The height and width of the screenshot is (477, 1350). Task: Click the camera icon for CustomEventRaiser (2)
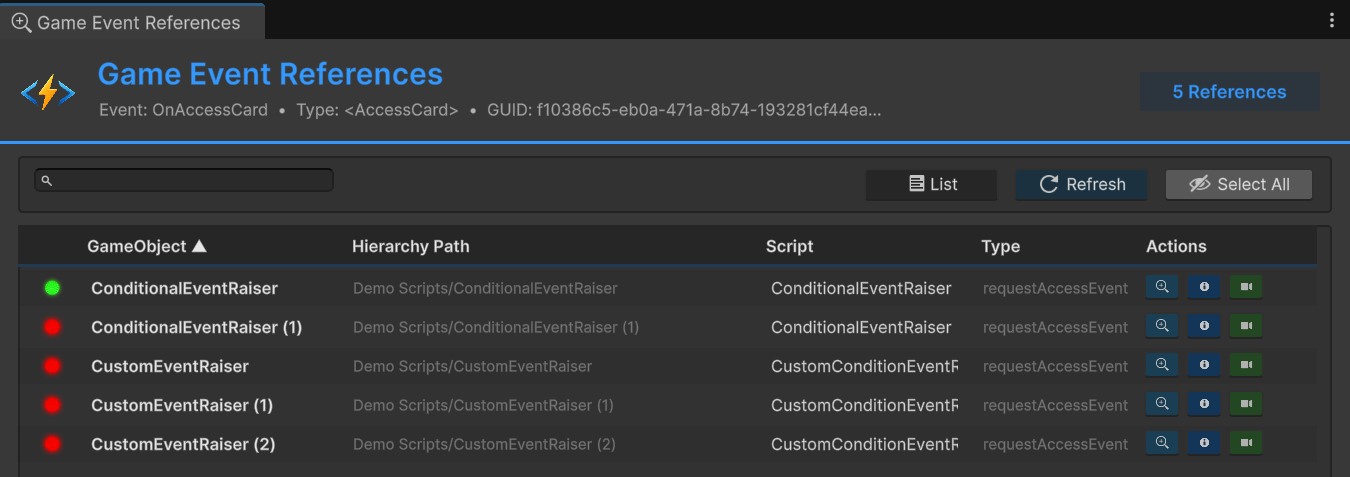(1246, 444)
